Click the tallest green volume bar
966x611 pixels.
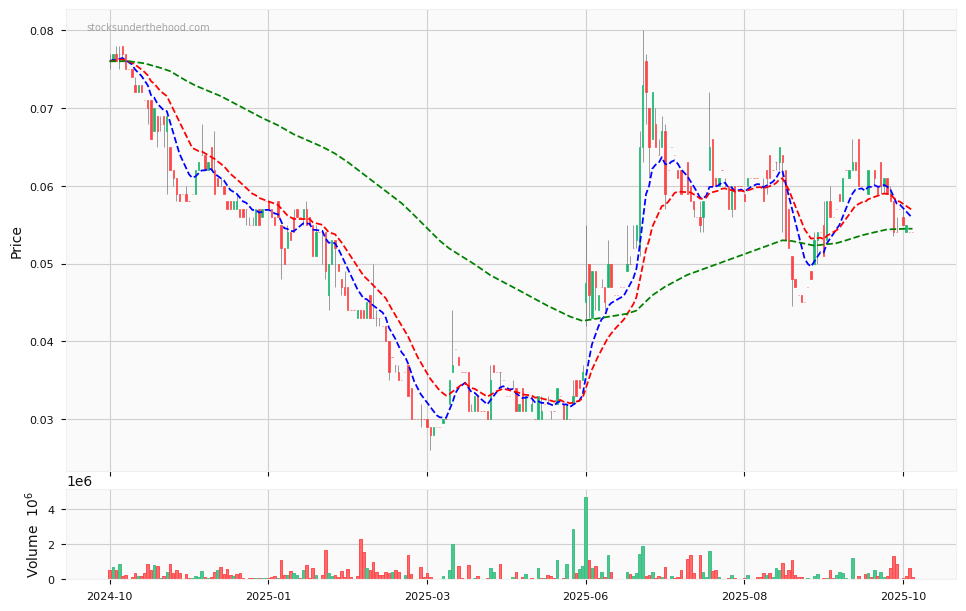[x=586, y=538]
